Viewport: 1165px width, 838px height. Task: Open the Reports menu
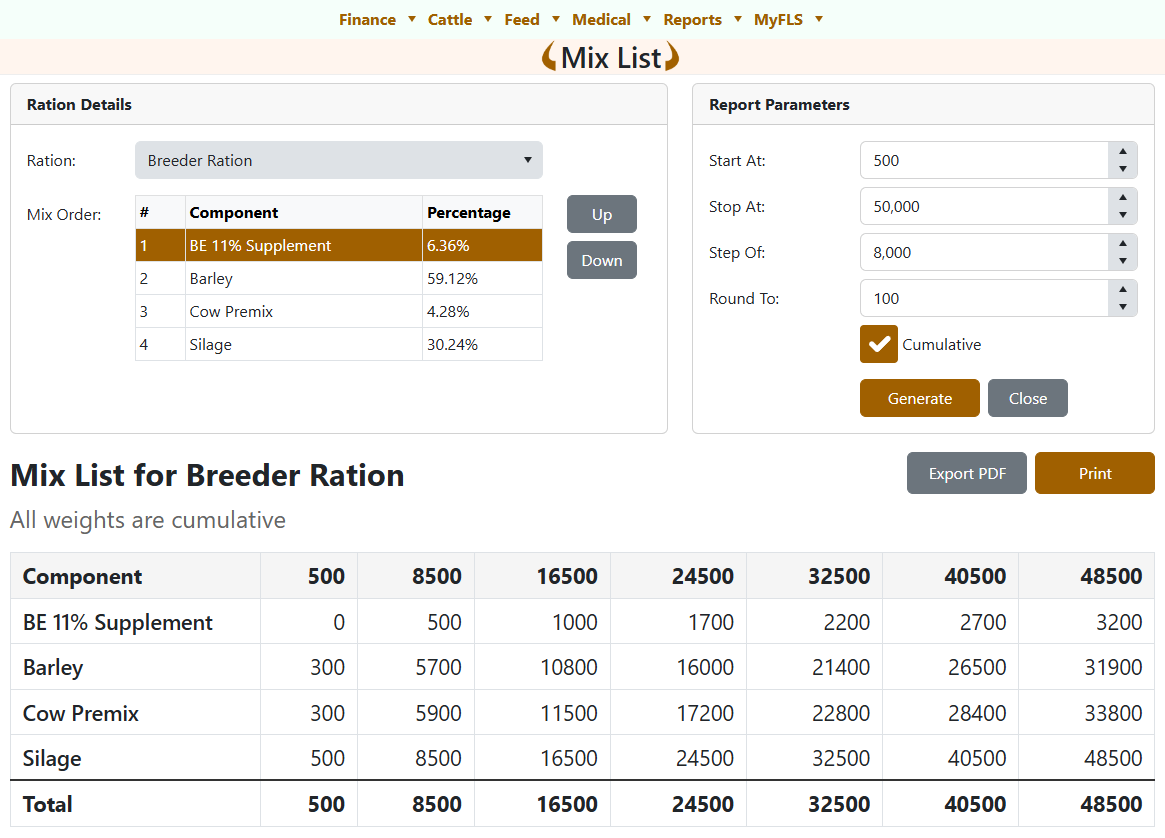click(x=702, y=20)
